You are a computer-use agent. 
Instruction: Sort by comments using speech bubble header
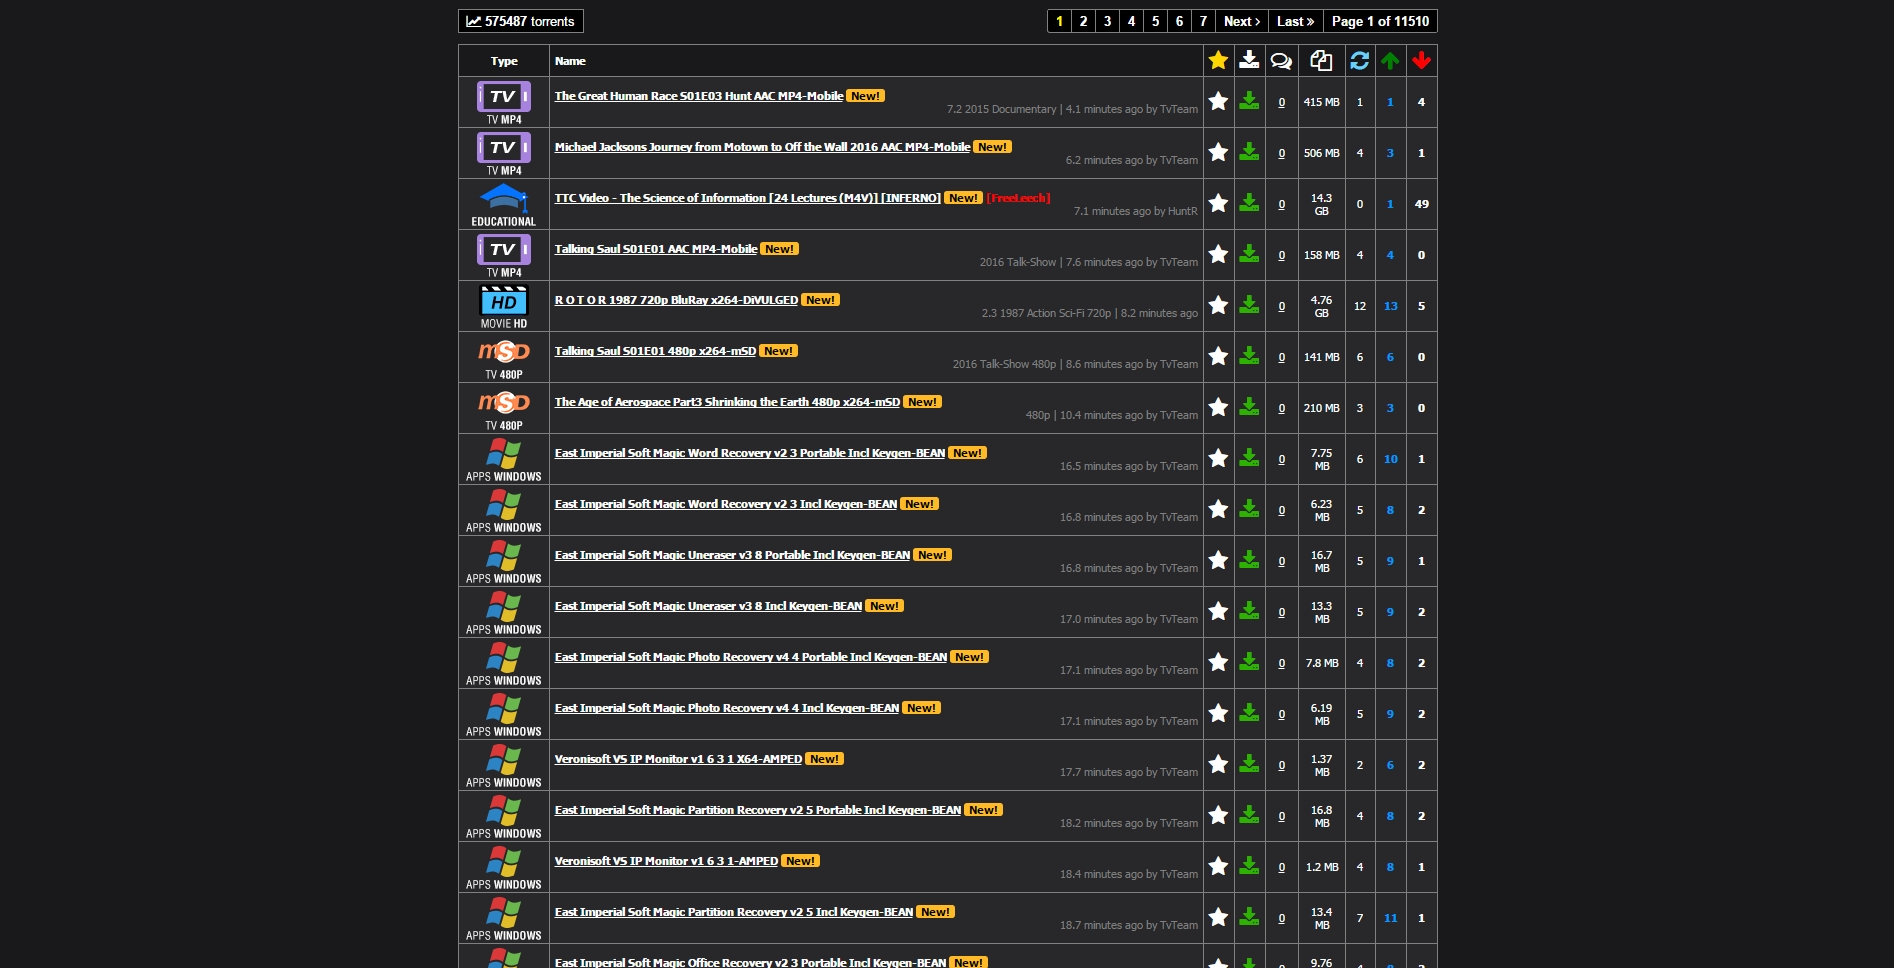click(x=1281, y=61)
